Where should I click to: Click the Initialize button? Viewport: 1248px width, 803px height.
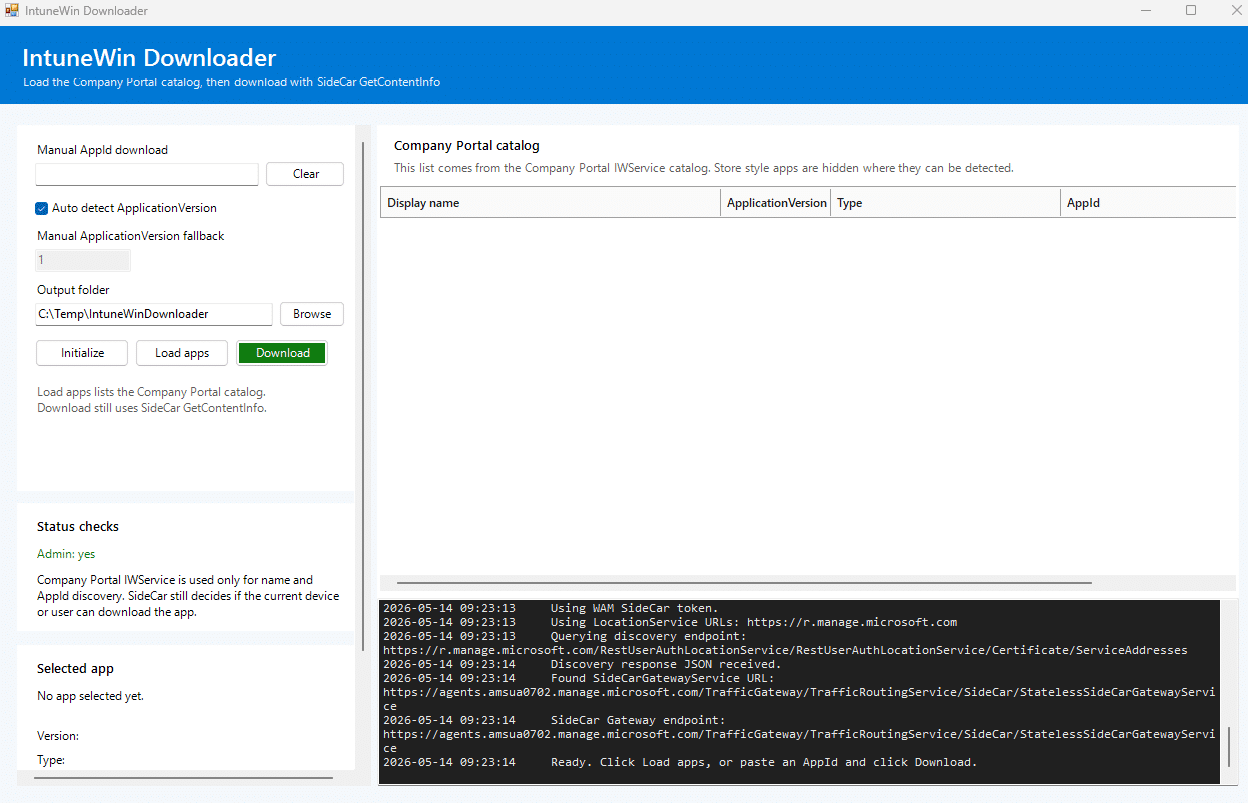pos(82,353)
